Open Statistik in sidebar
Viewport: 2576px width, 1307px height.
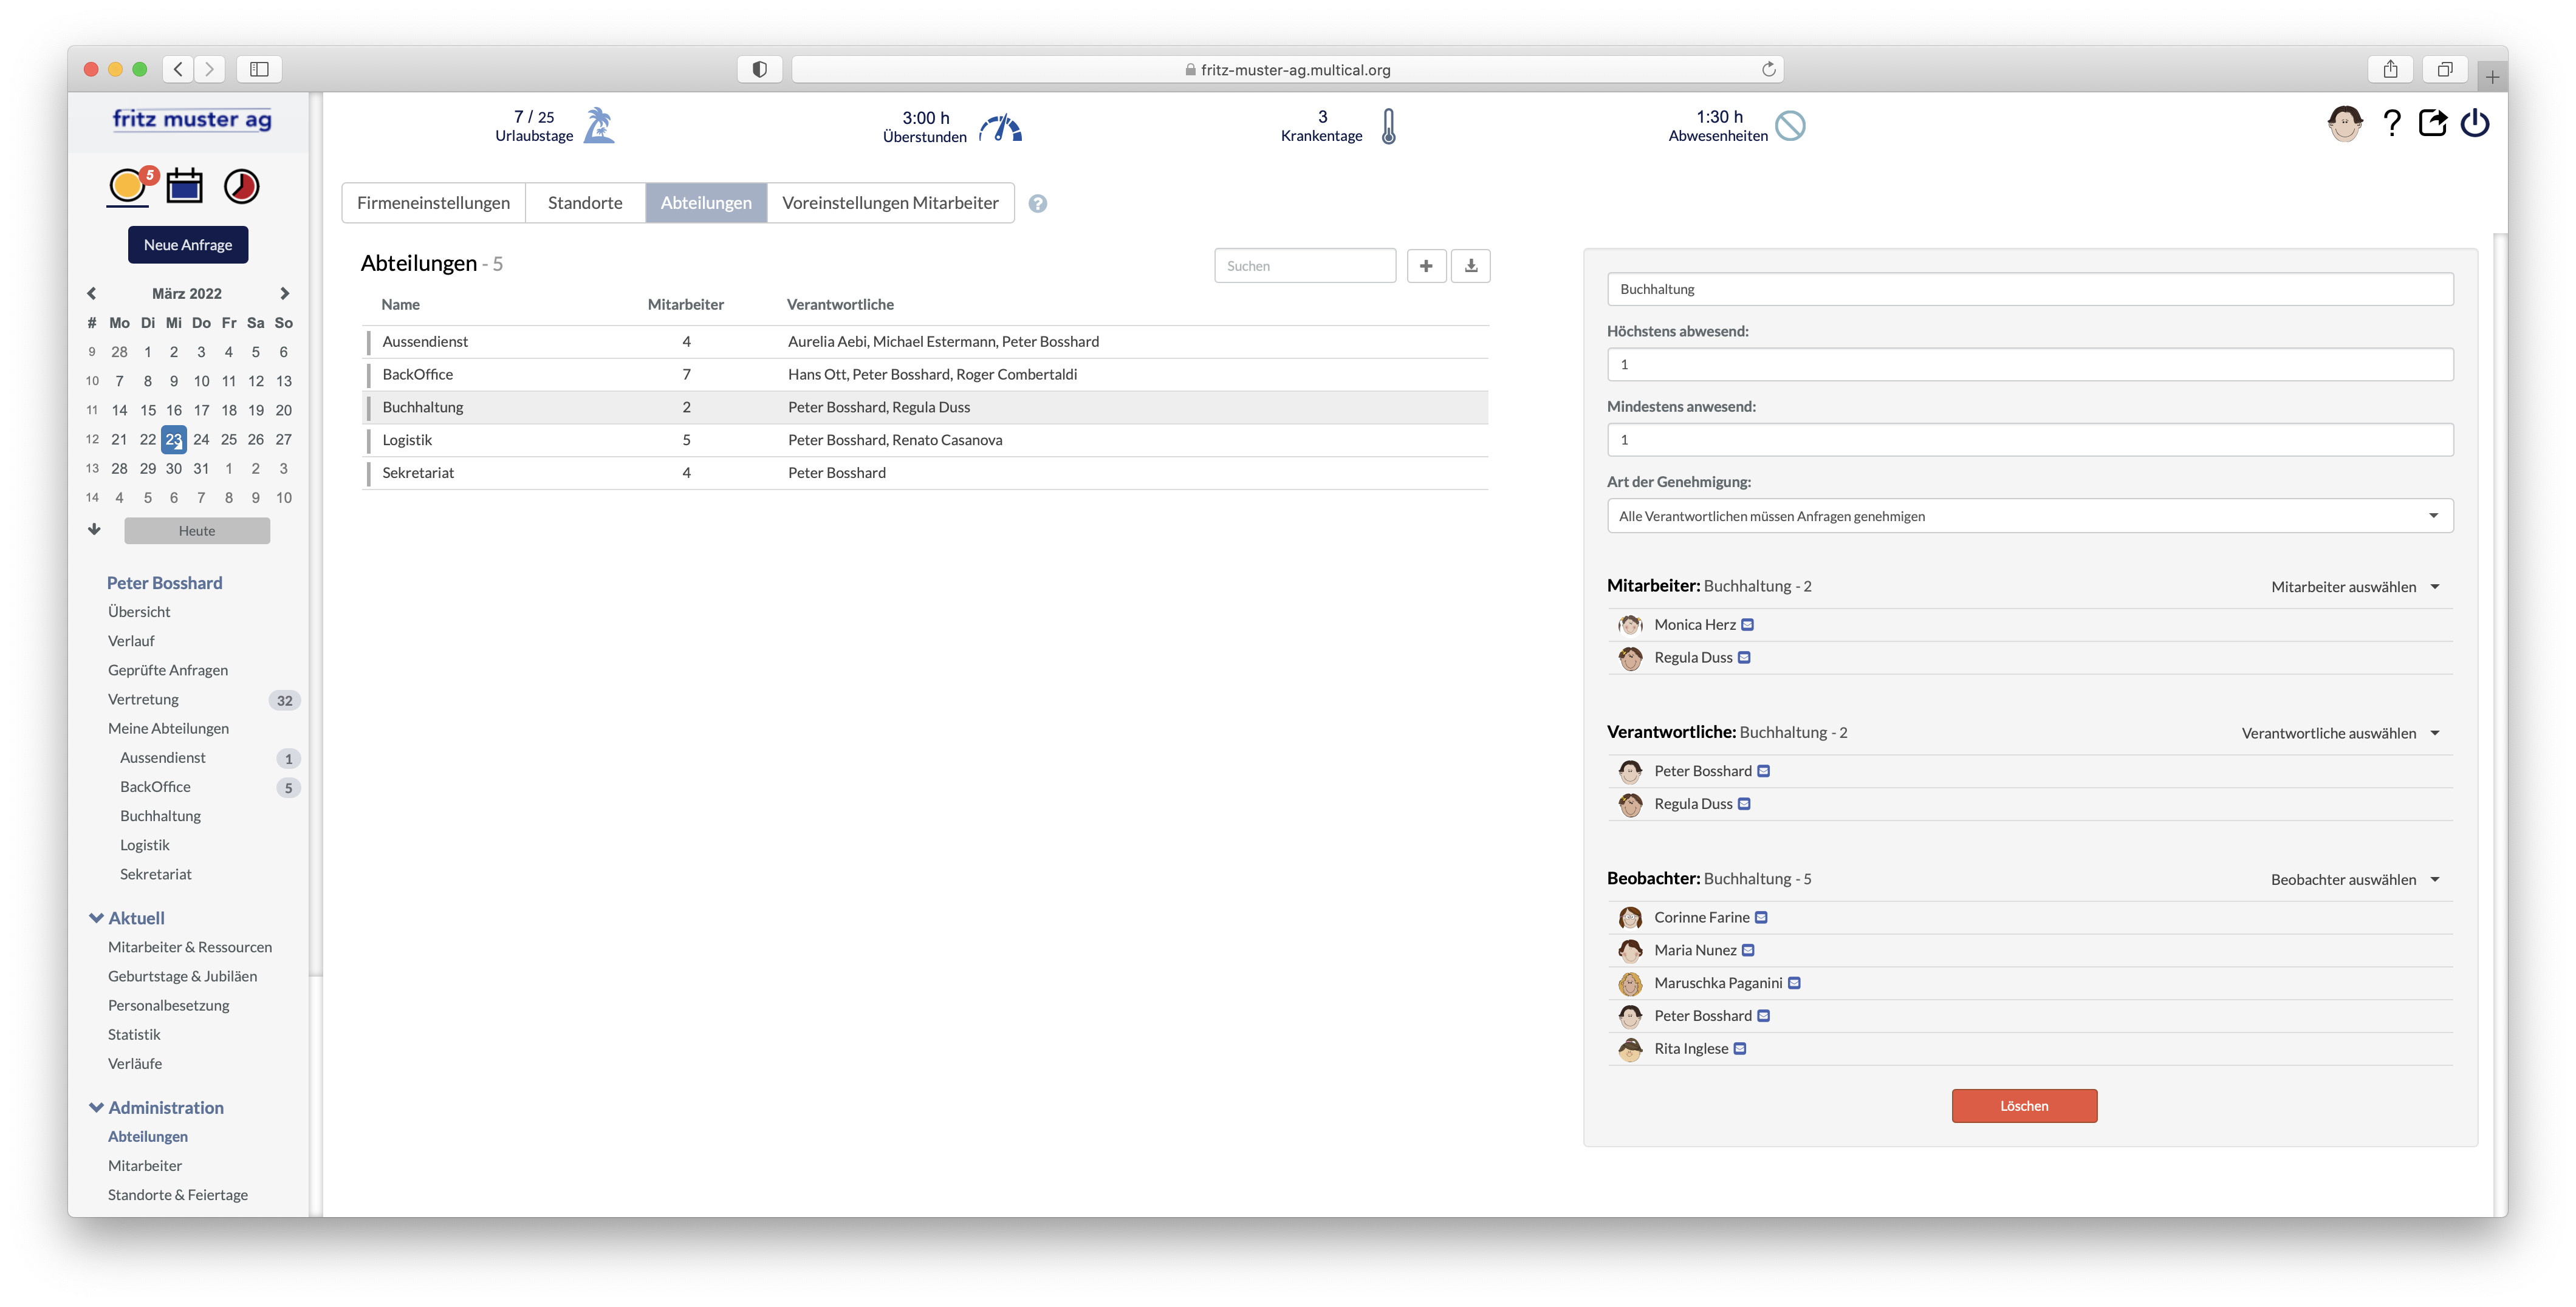point(134,1035)
